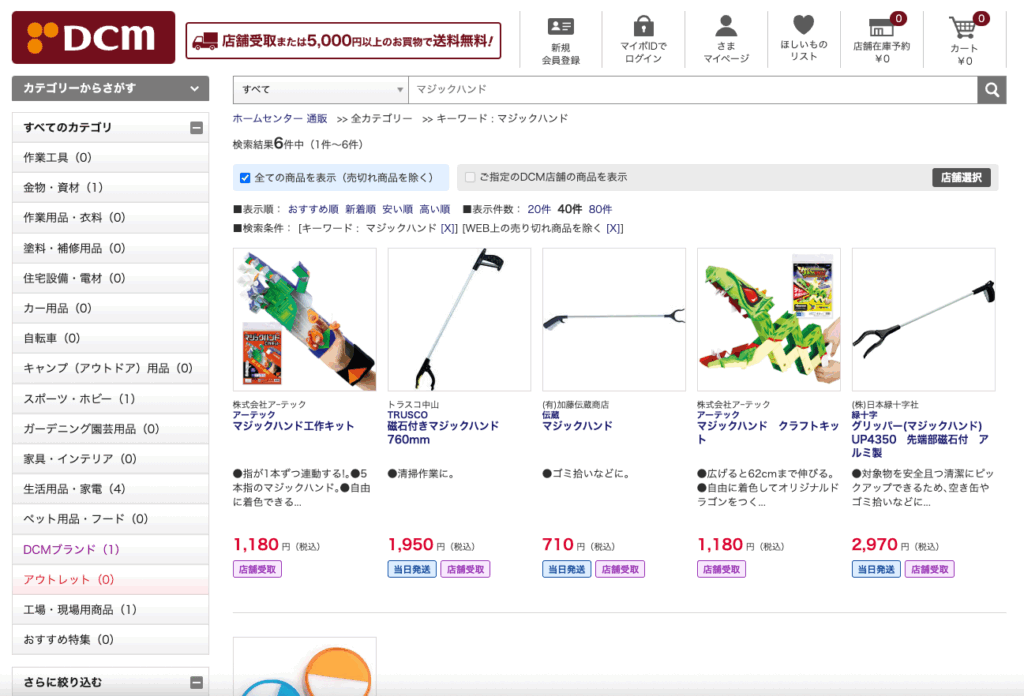Screen dimensions: 1024x696
Task: Select 塗料・補修用品 (0) category
Action: (110, 248)
